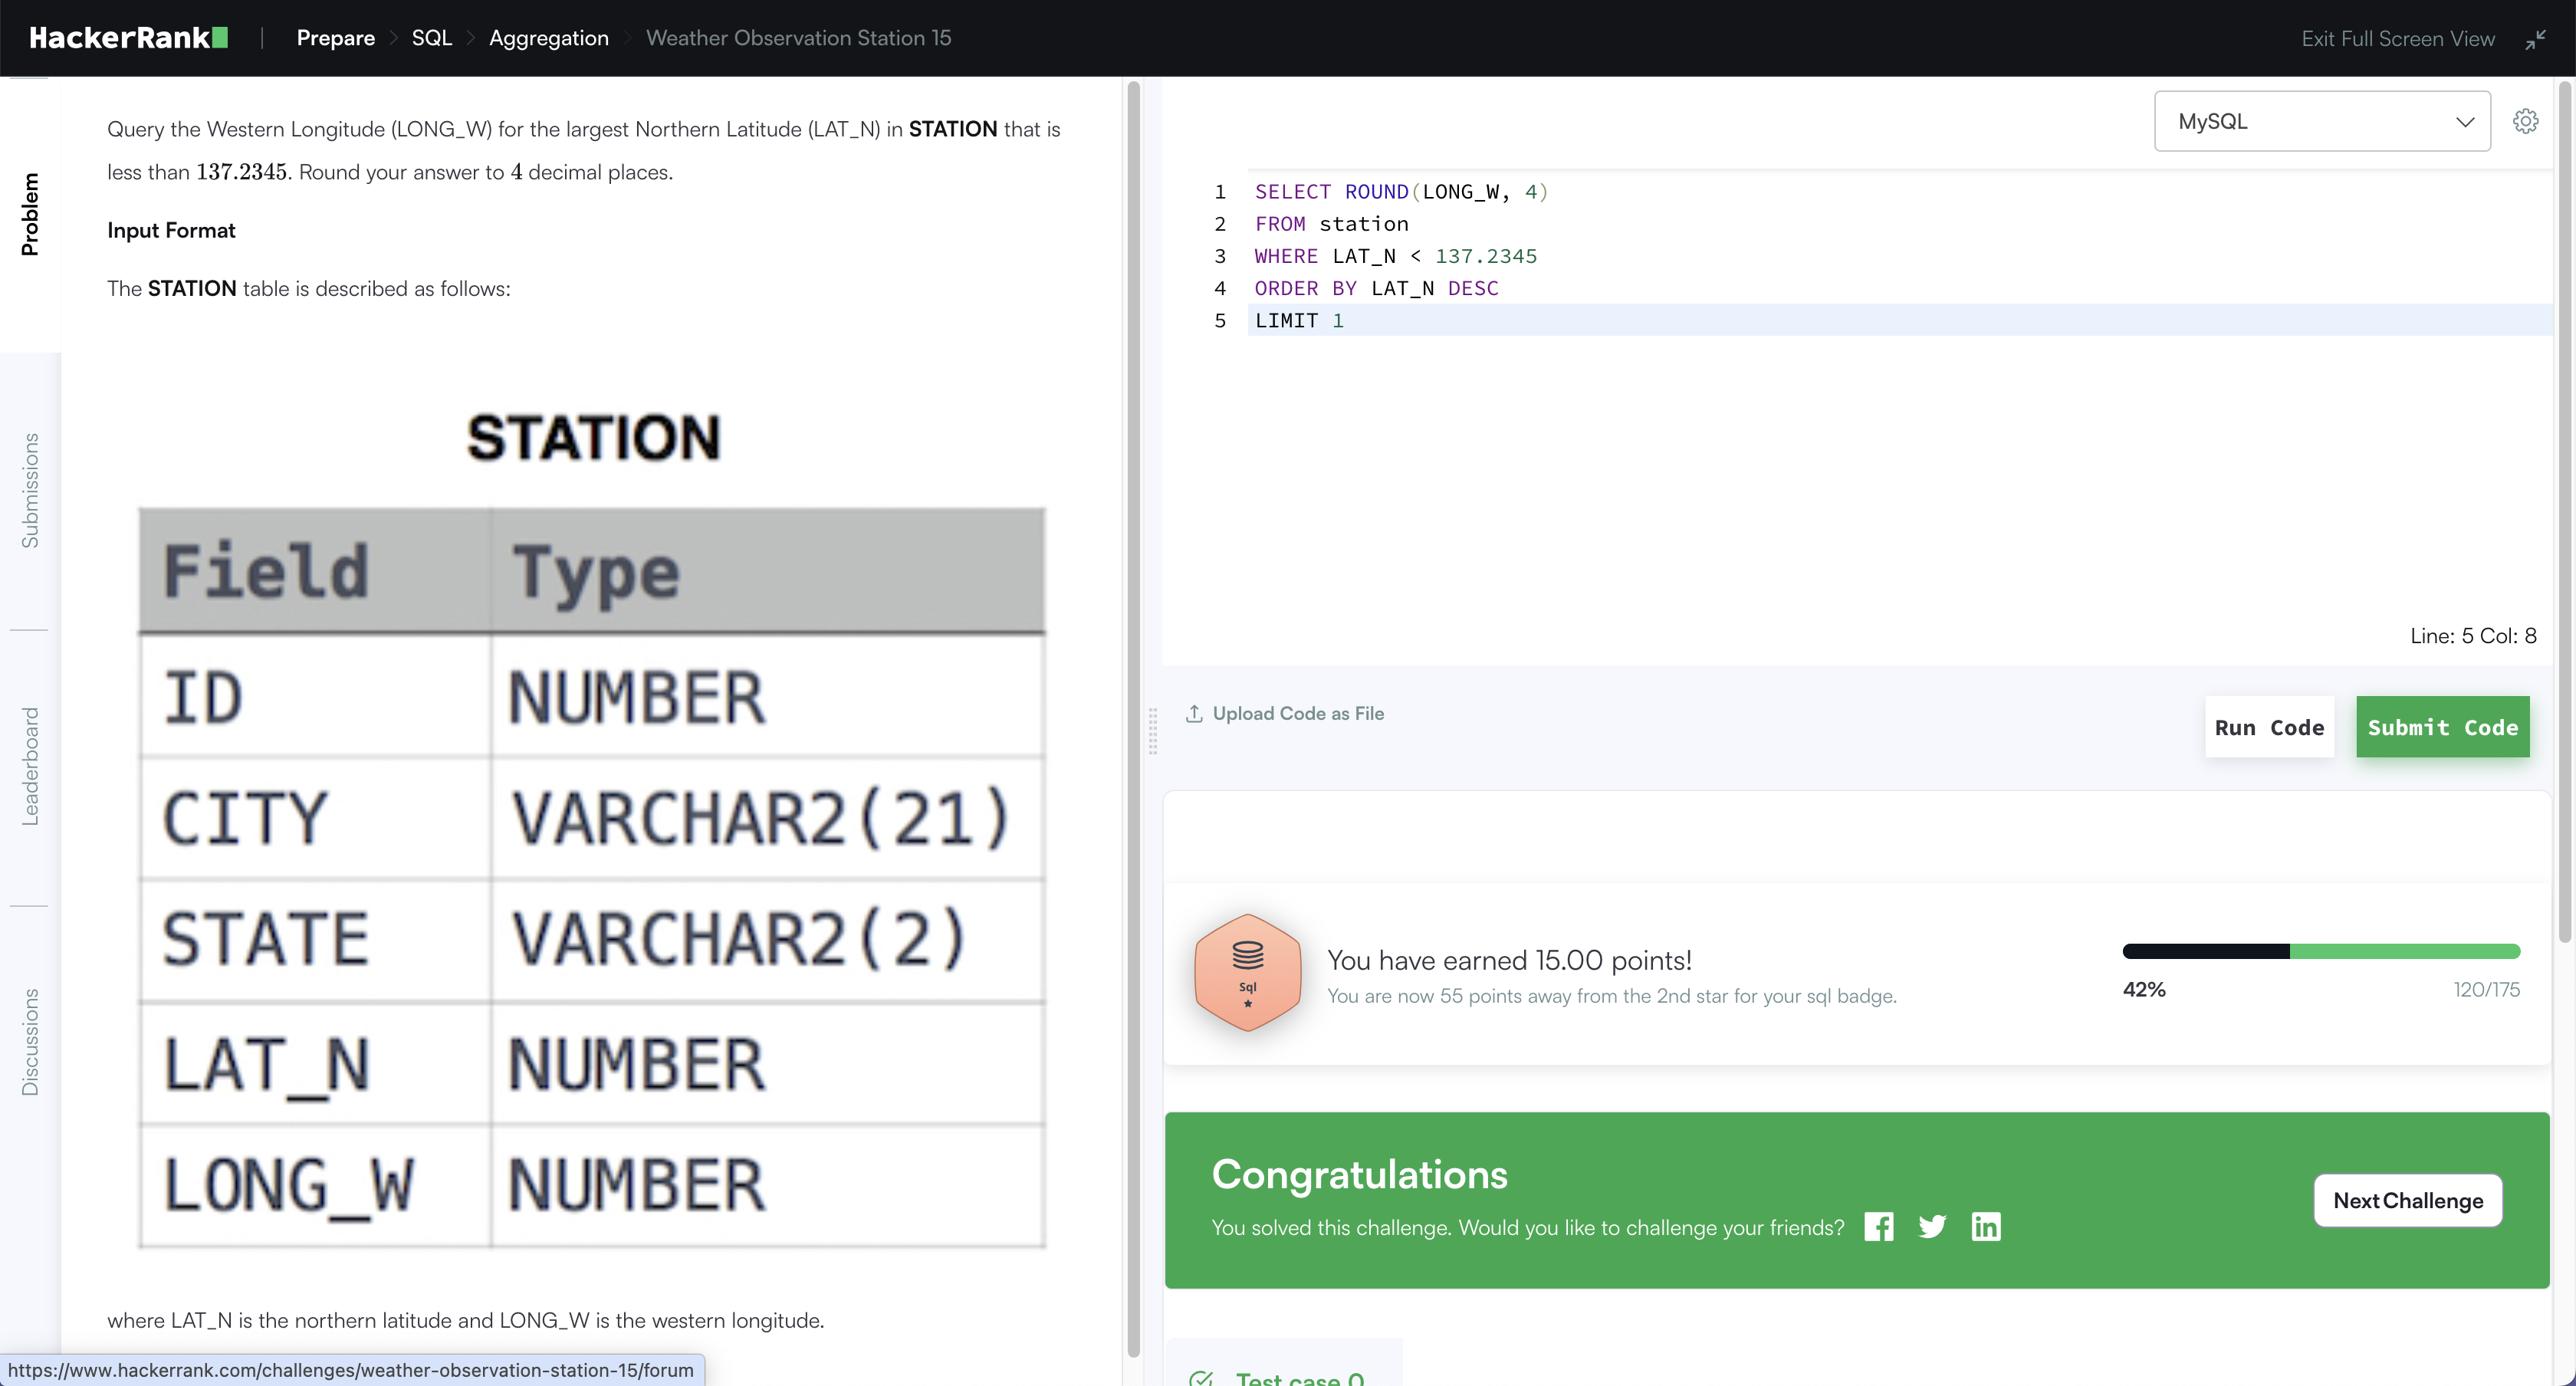
Task: Open editor settings gear icon
Action: [x=2525, y=121]
